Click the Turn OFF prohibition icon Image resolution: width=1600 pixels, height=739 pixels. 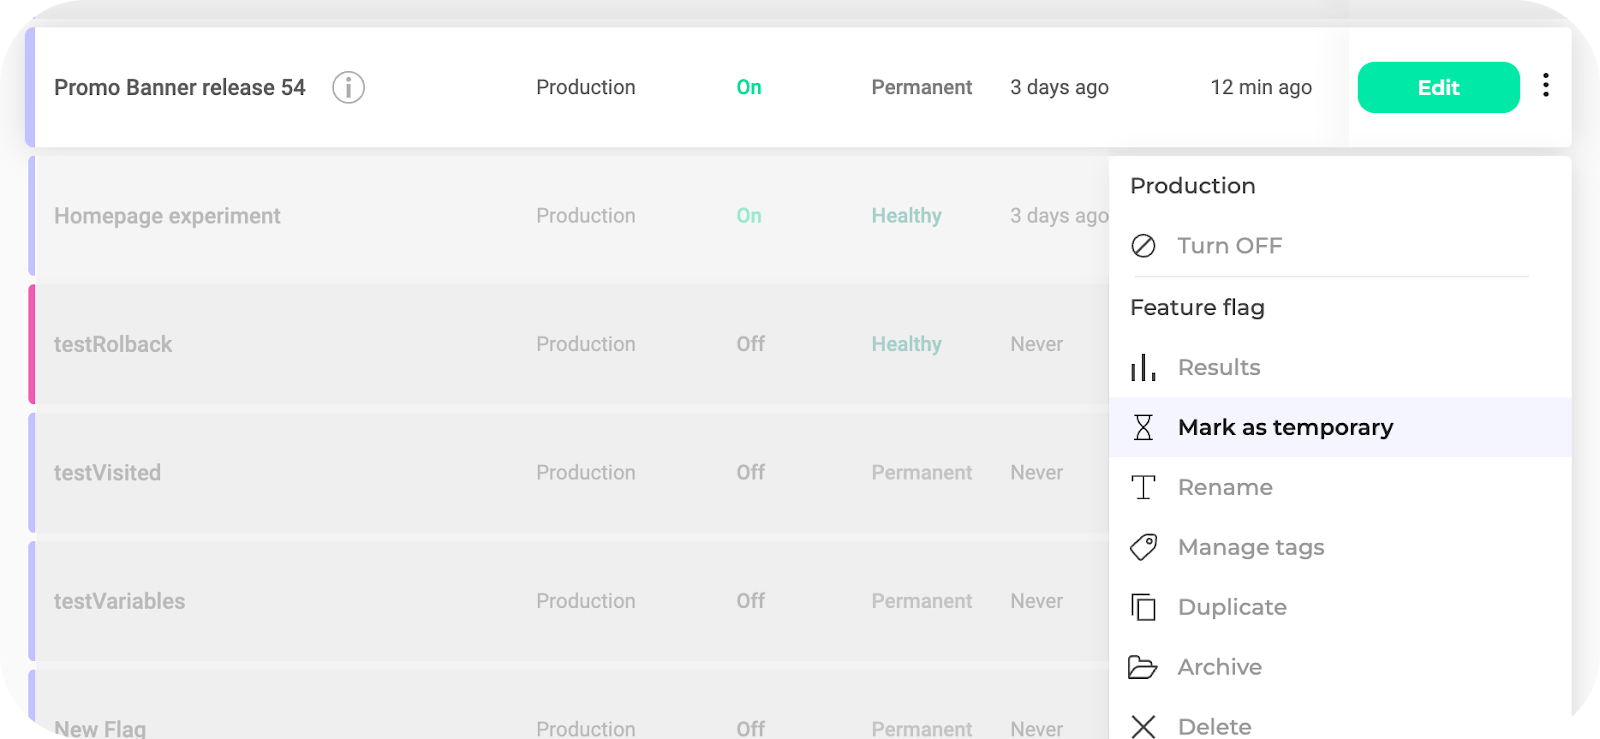pos(1143,246)
